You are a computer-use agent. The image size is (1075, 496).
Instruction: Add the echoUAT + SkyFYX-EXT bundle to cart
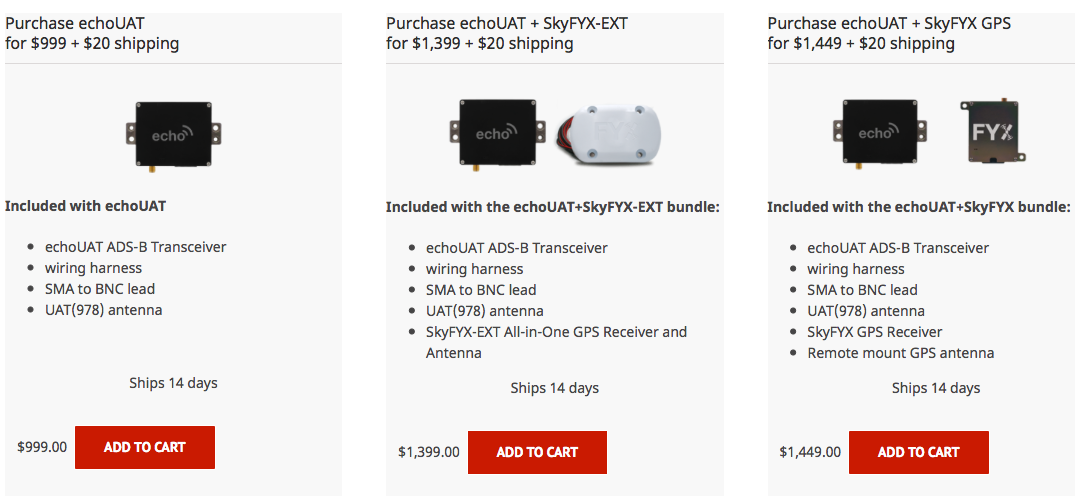tap(537, 452)
